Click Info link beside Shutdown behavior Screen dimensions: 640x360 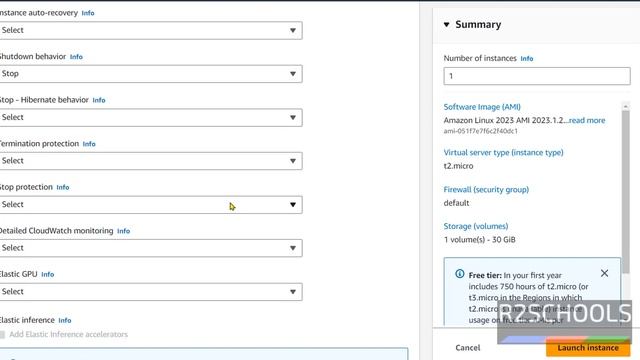(x=76, y=57)
